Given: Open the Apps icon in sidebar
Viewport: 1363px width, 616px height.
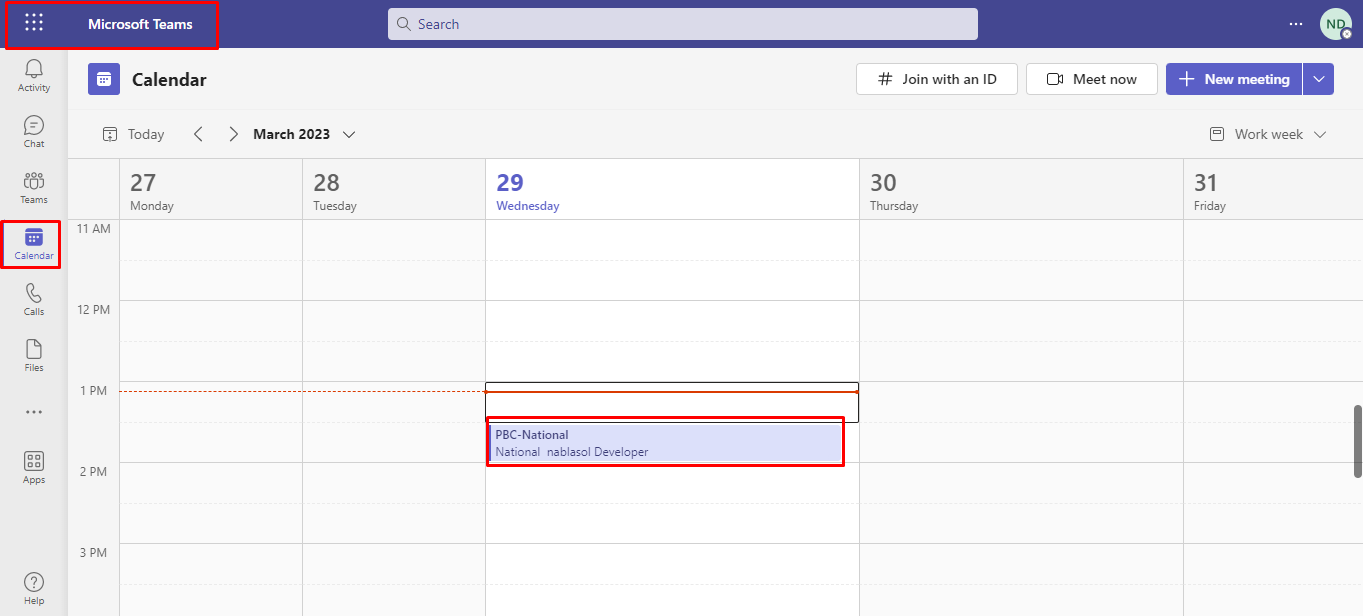Looking at the screenshot, I should tap(34, 467).
